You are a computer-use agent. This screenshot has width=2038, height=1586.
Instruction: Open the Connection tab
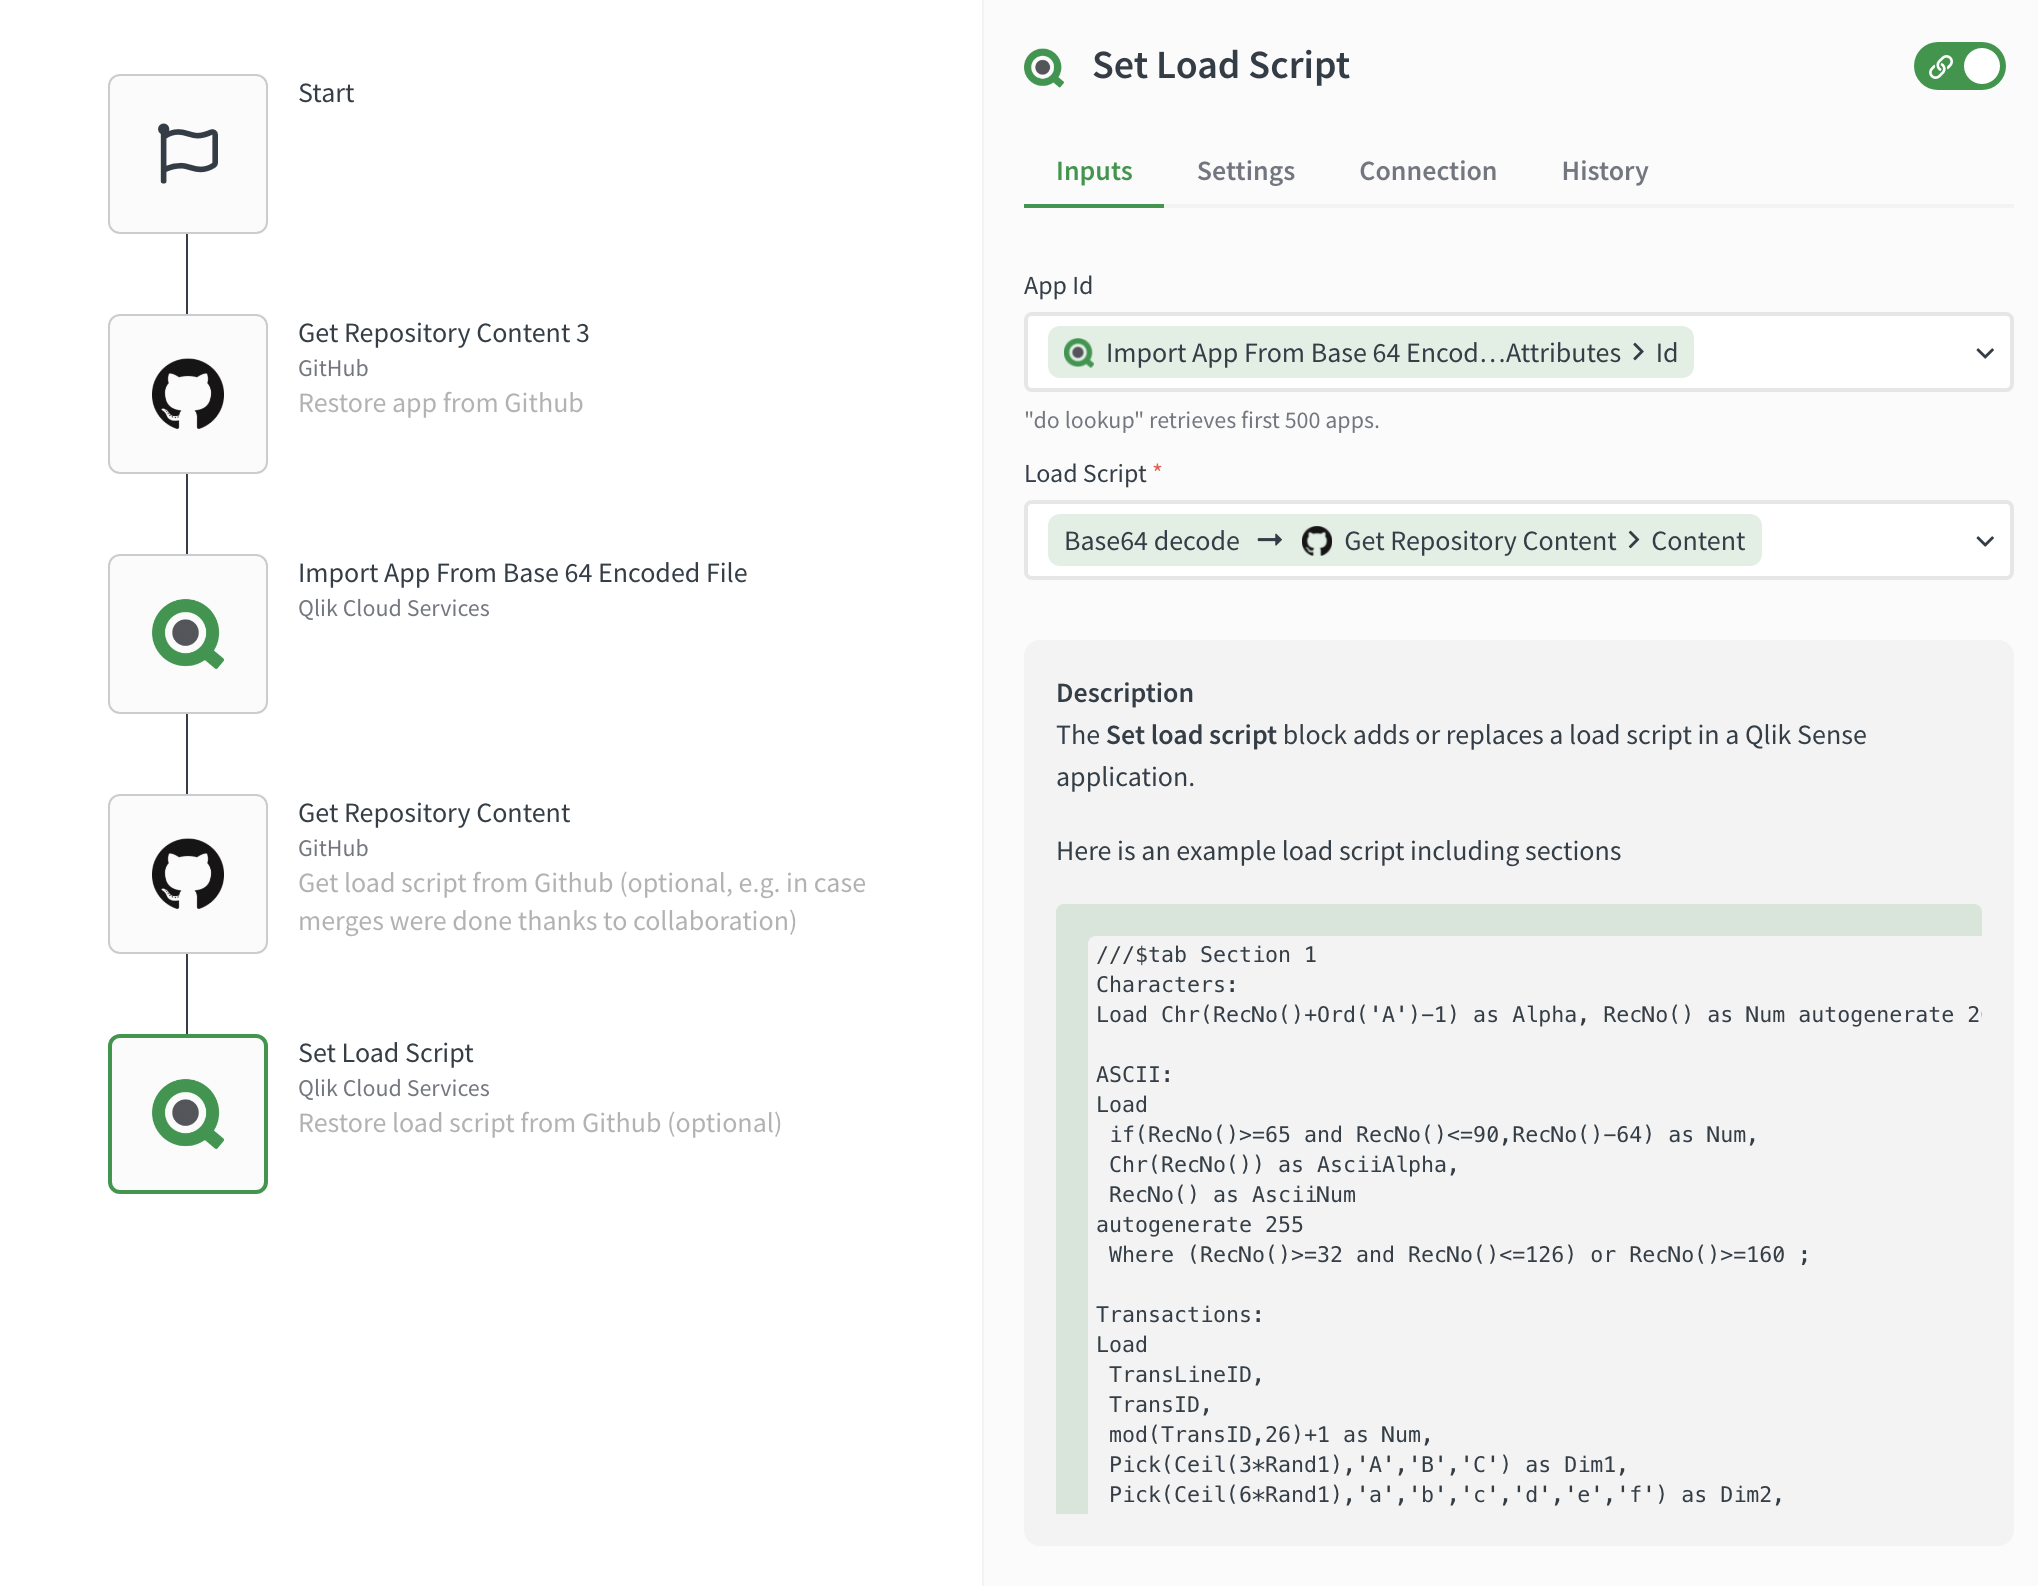[1427, 171]
